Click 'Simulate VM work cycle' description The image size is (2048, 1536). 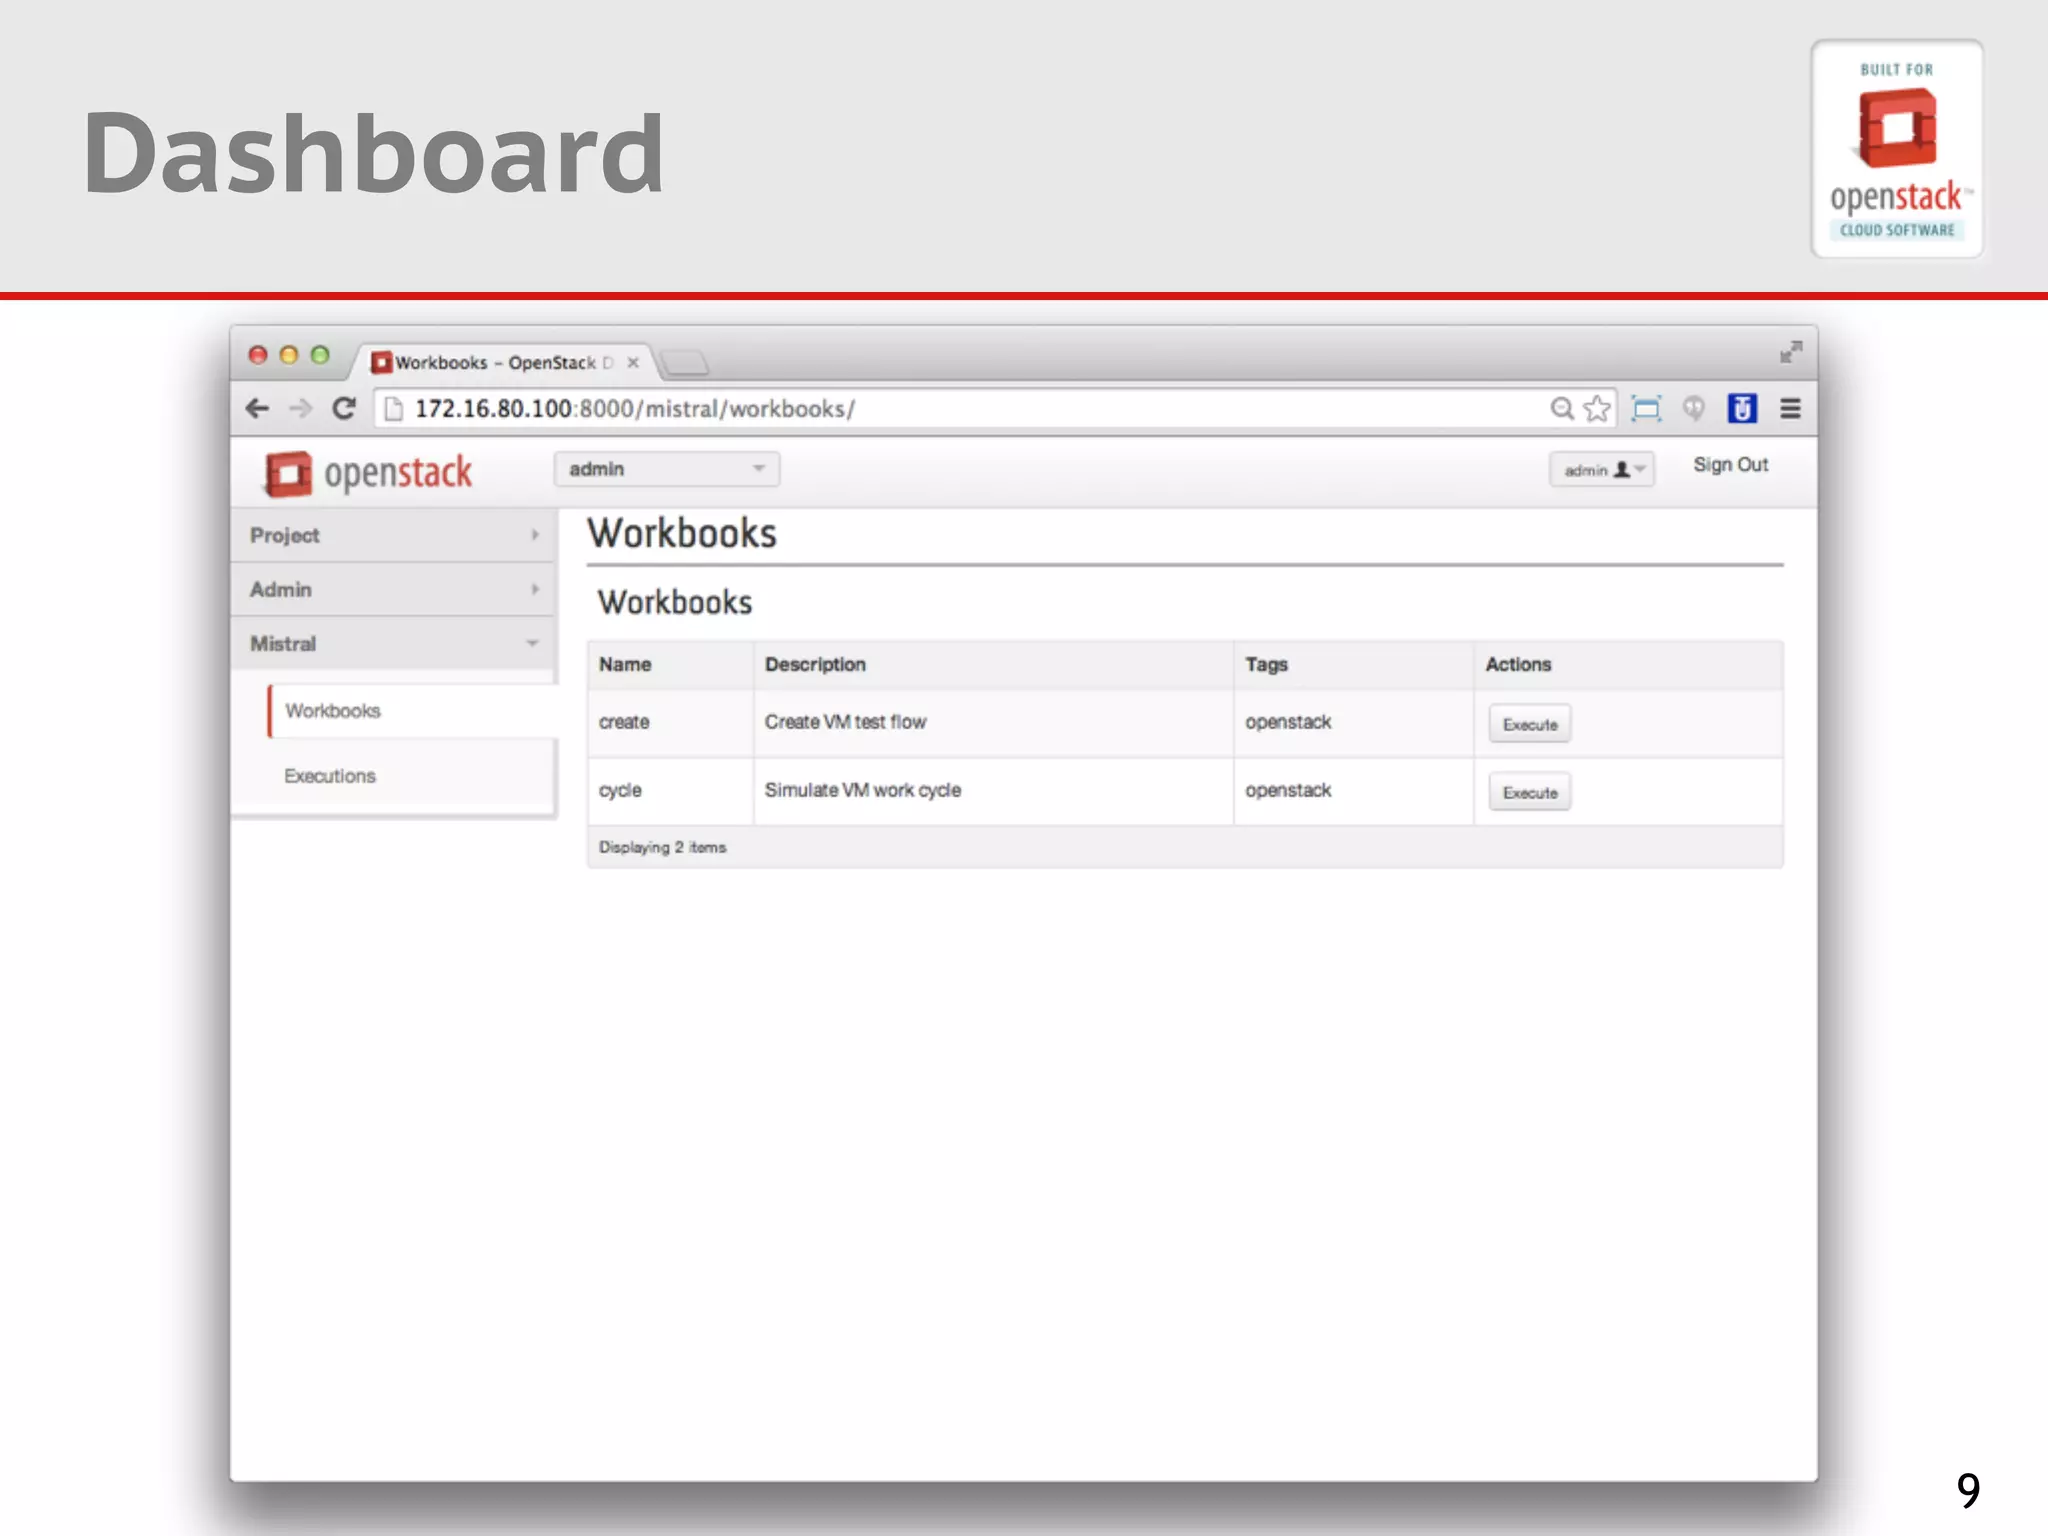click(x=862, y=790)
